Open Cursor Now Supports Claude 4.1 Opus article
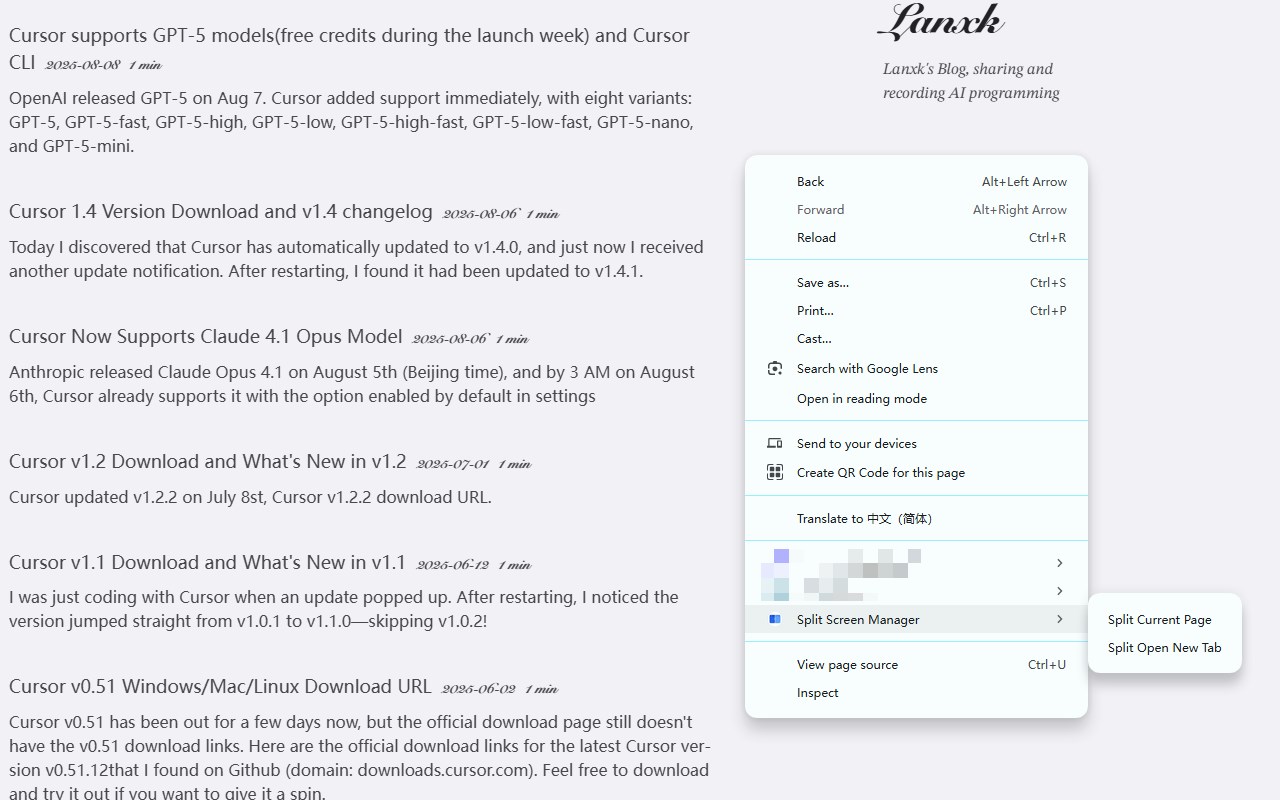This screenshot has width=1280, height=800. tap(206, 336)
